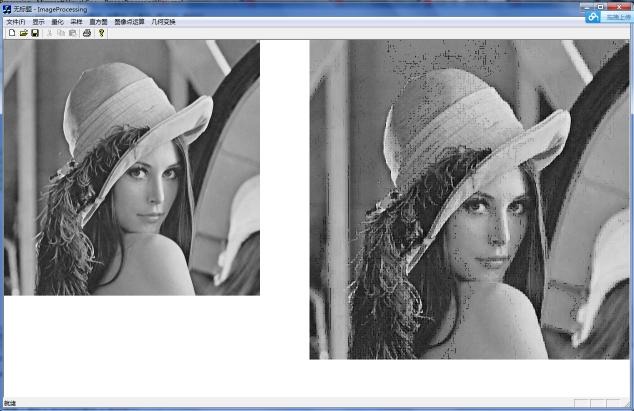Click the ImageProcessing app icon in title bar
Image resolution: width=634 pixels, height=411 pixels.
coord(7,9)
